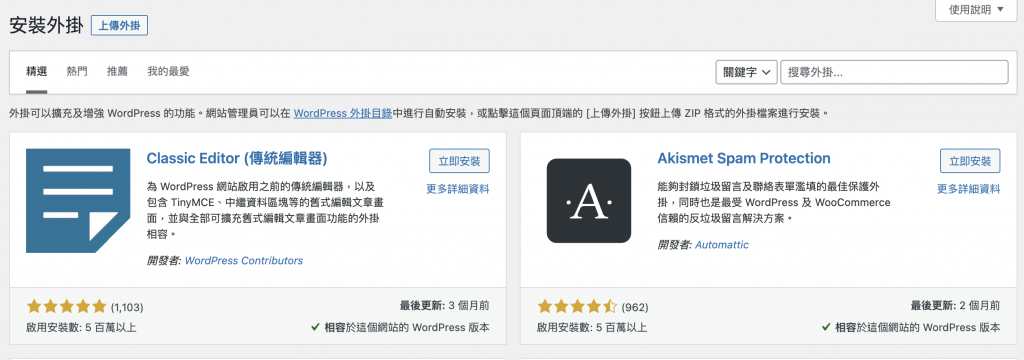Click 啟用安裝數 text under Classic Editor

pos(82,327)
